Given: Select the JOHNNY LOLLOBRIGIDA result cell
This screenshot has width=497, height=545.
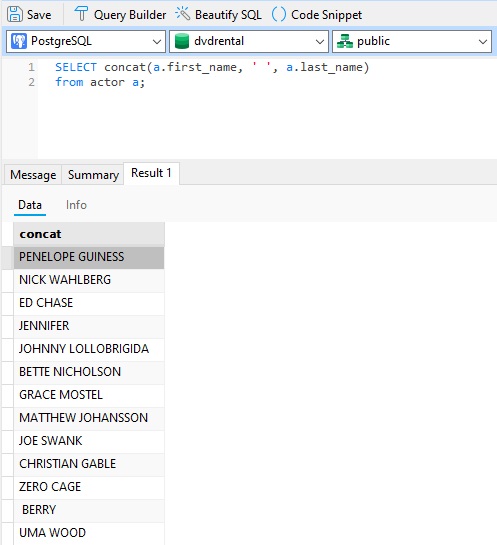Looking at the screenshot, I should [89, 349].
